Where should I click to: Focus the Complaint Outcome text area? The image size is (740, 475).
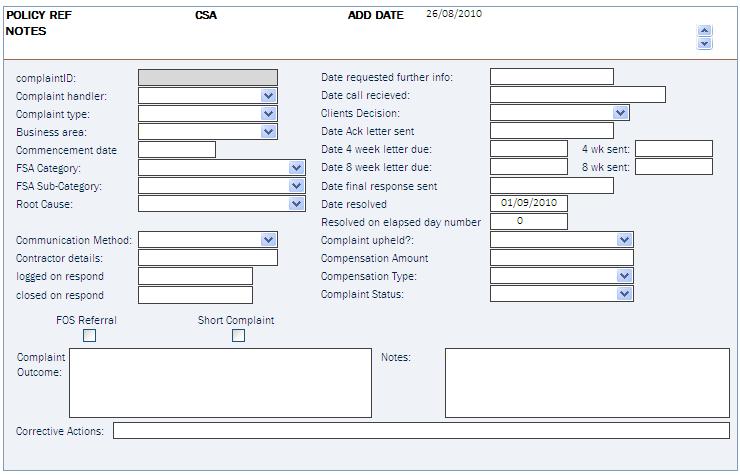point(220,383)
